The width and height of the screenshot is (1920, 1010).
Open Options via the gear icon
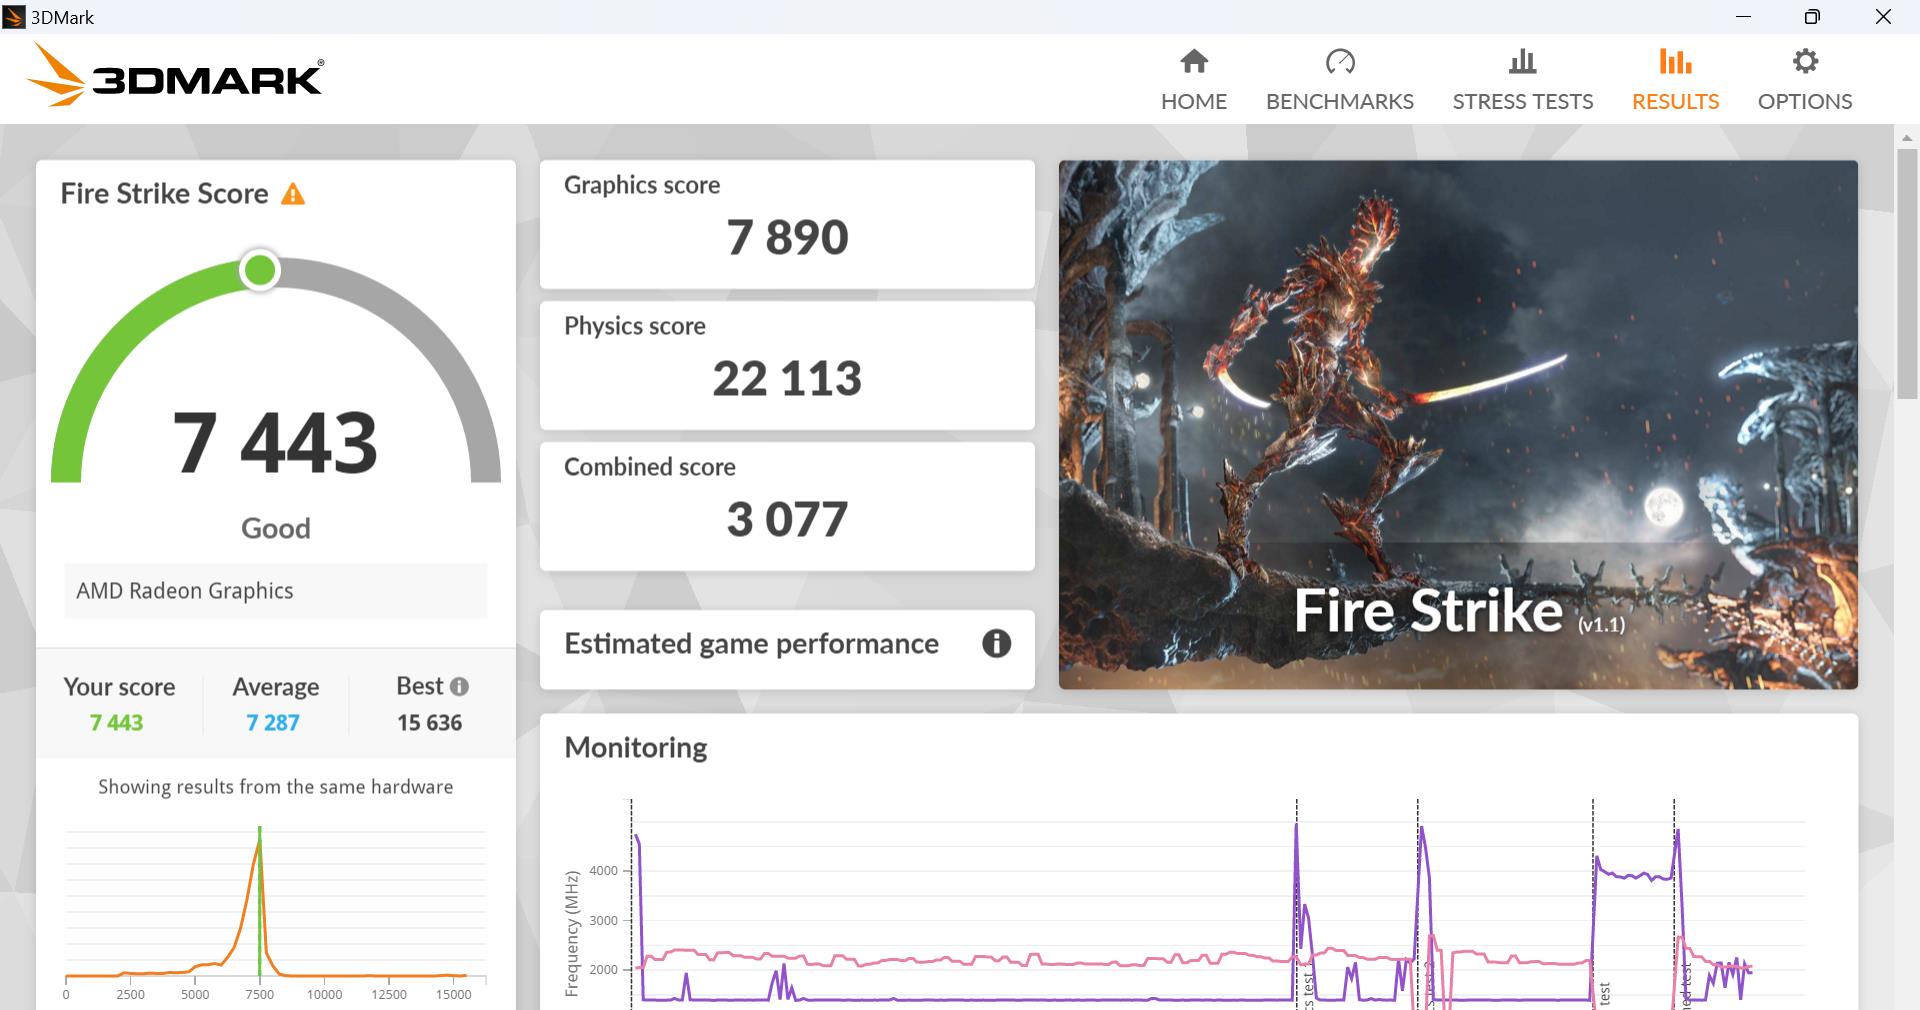1804,62
